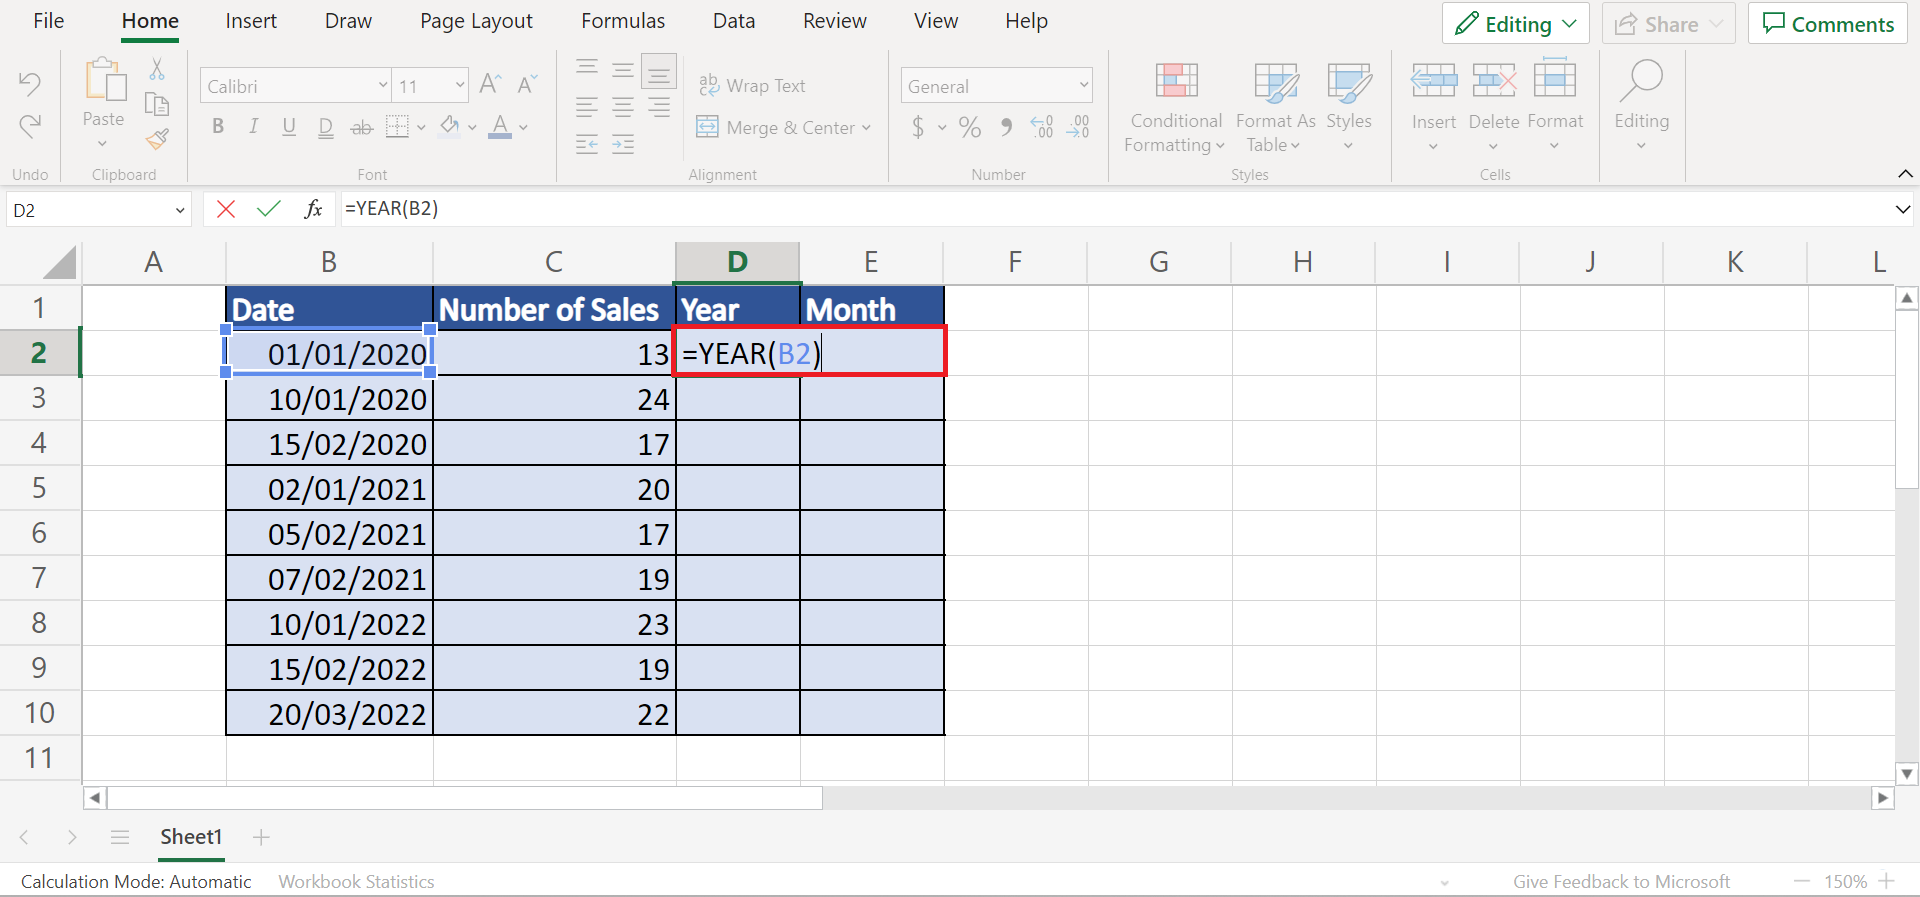This screenshot has height=897, width=1920.
Task: Center text horizontally
Action: point(623,107)
